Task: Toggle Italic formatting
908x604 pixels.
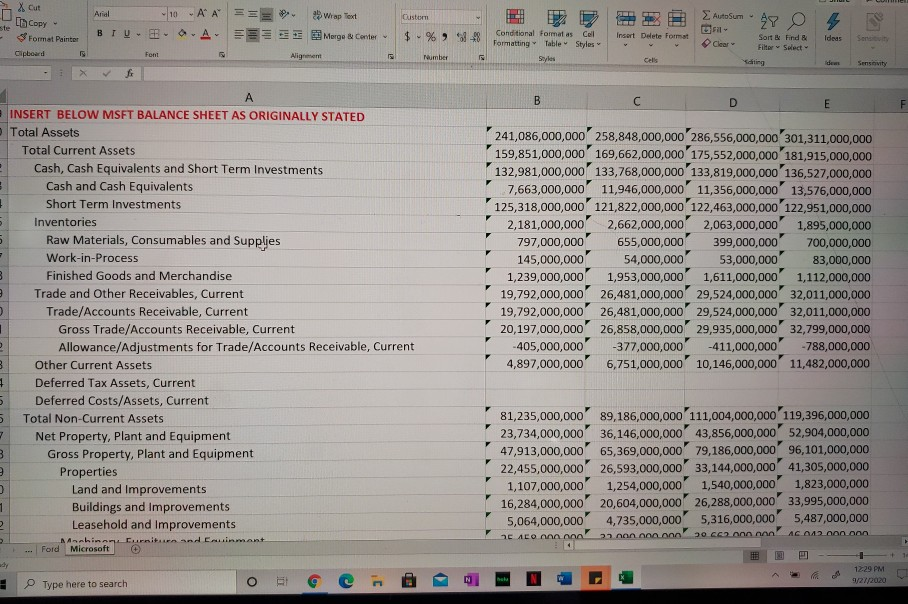Action: (x=114, y=34)
